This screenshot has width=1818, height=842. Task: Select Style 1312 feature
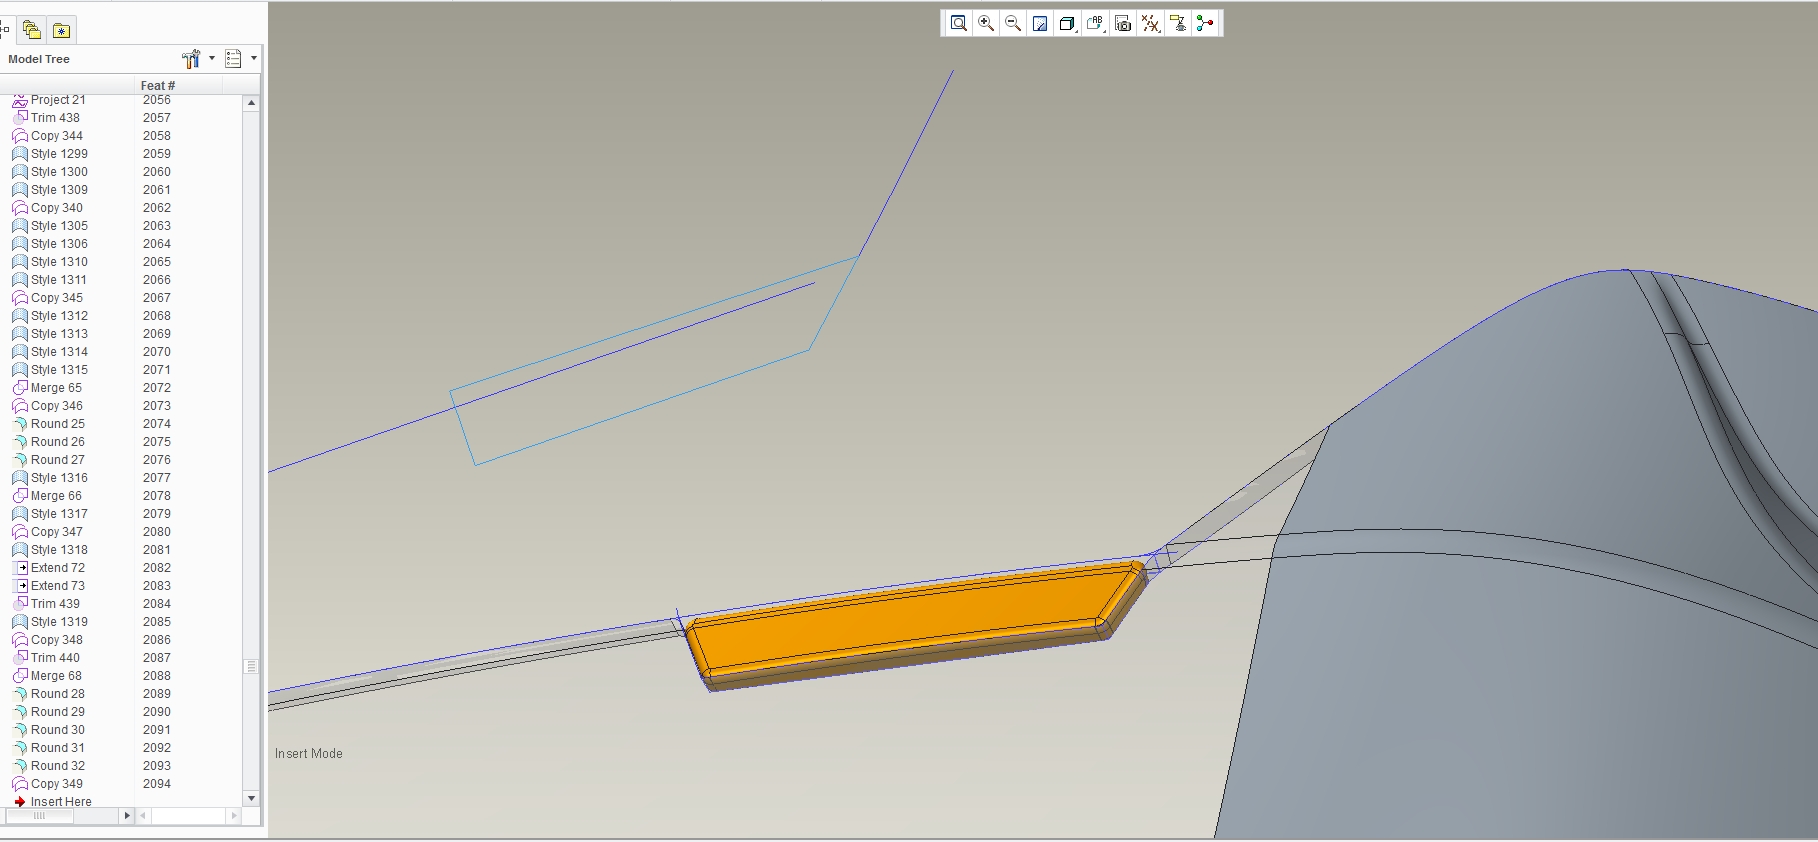pos(59,316)
